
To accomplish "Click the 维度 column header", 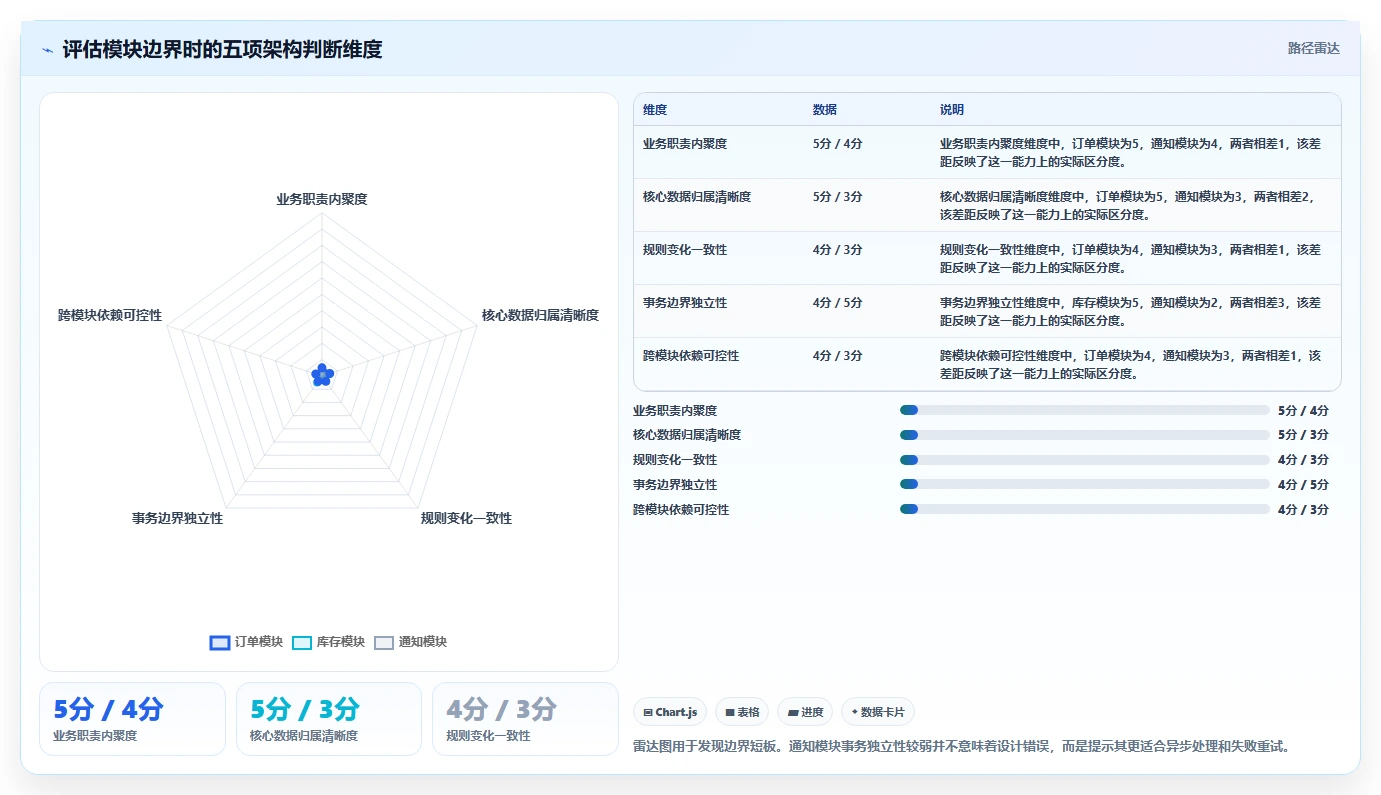I will [655, 110].
